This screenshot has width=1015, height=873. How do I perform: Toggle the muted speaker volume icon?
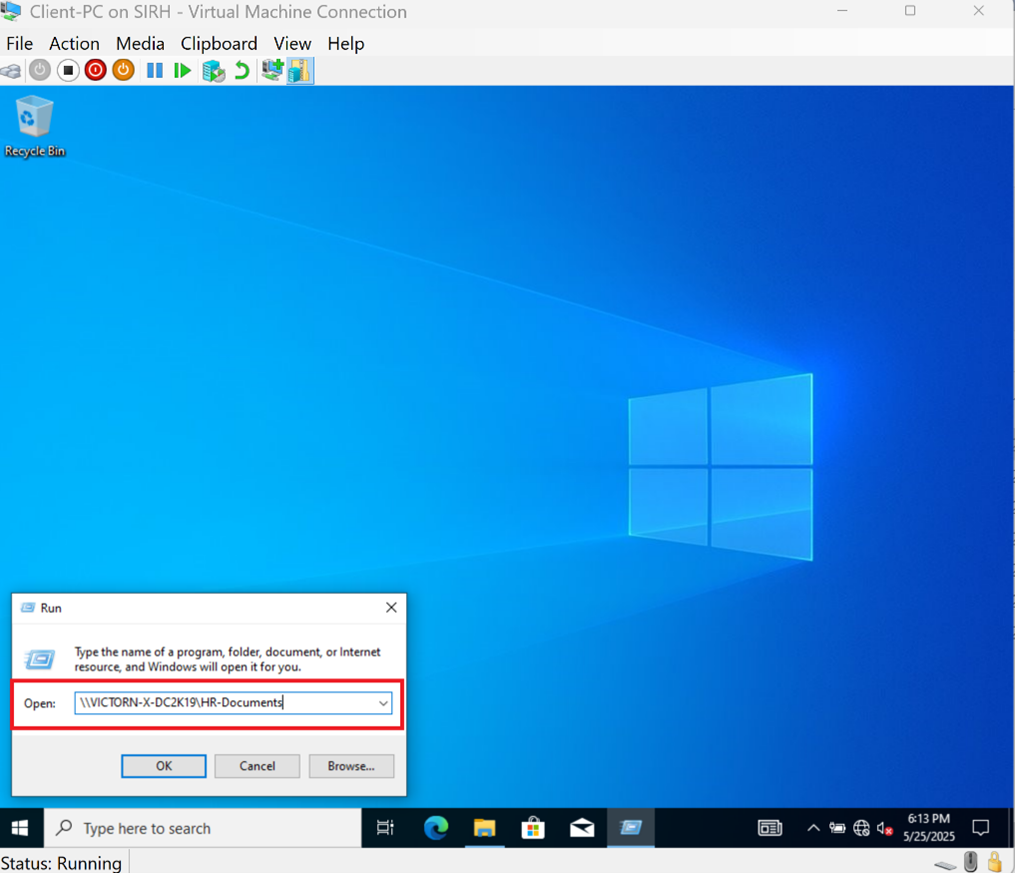[885, 828]
